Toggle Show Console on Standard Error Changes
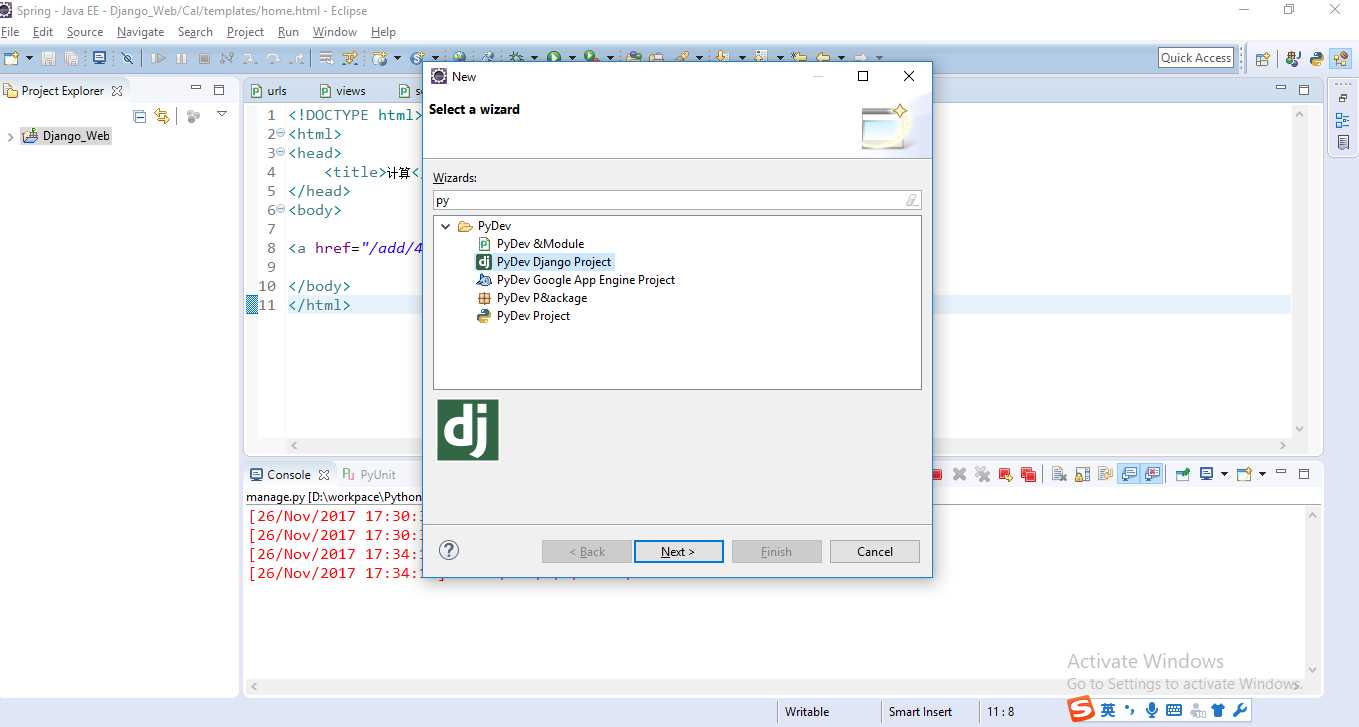Screen dimensions: 1359x727 [x=1152, y=474]
